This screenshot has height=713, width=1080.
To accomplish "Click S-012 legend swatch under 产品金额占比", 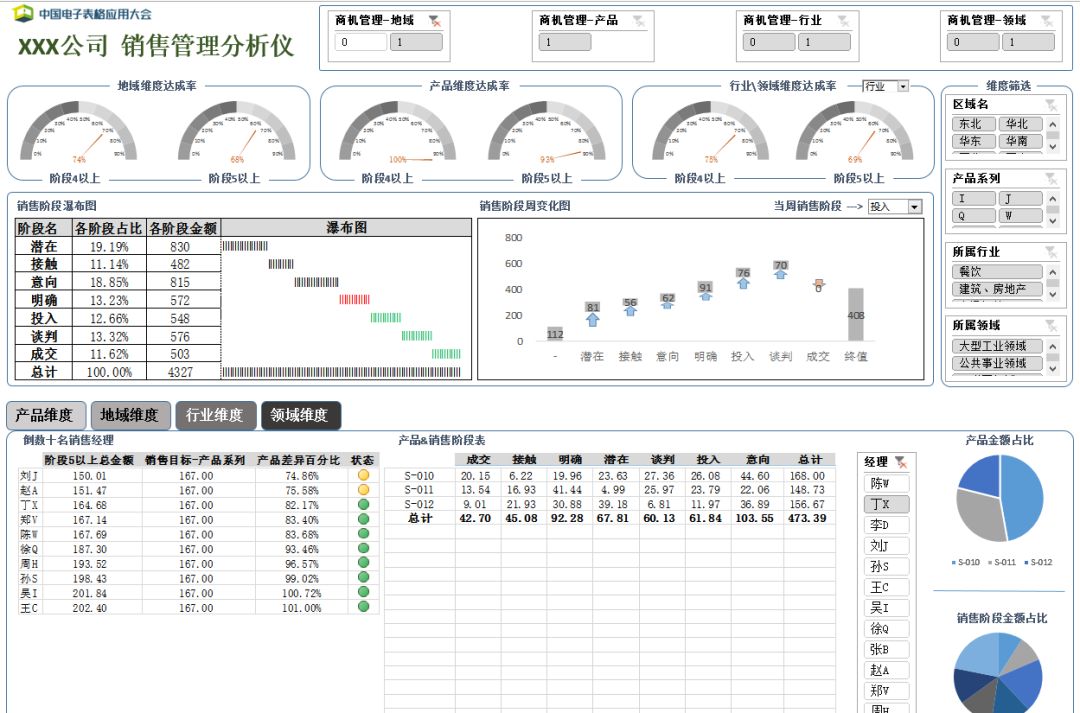I will coord(1026,563).
